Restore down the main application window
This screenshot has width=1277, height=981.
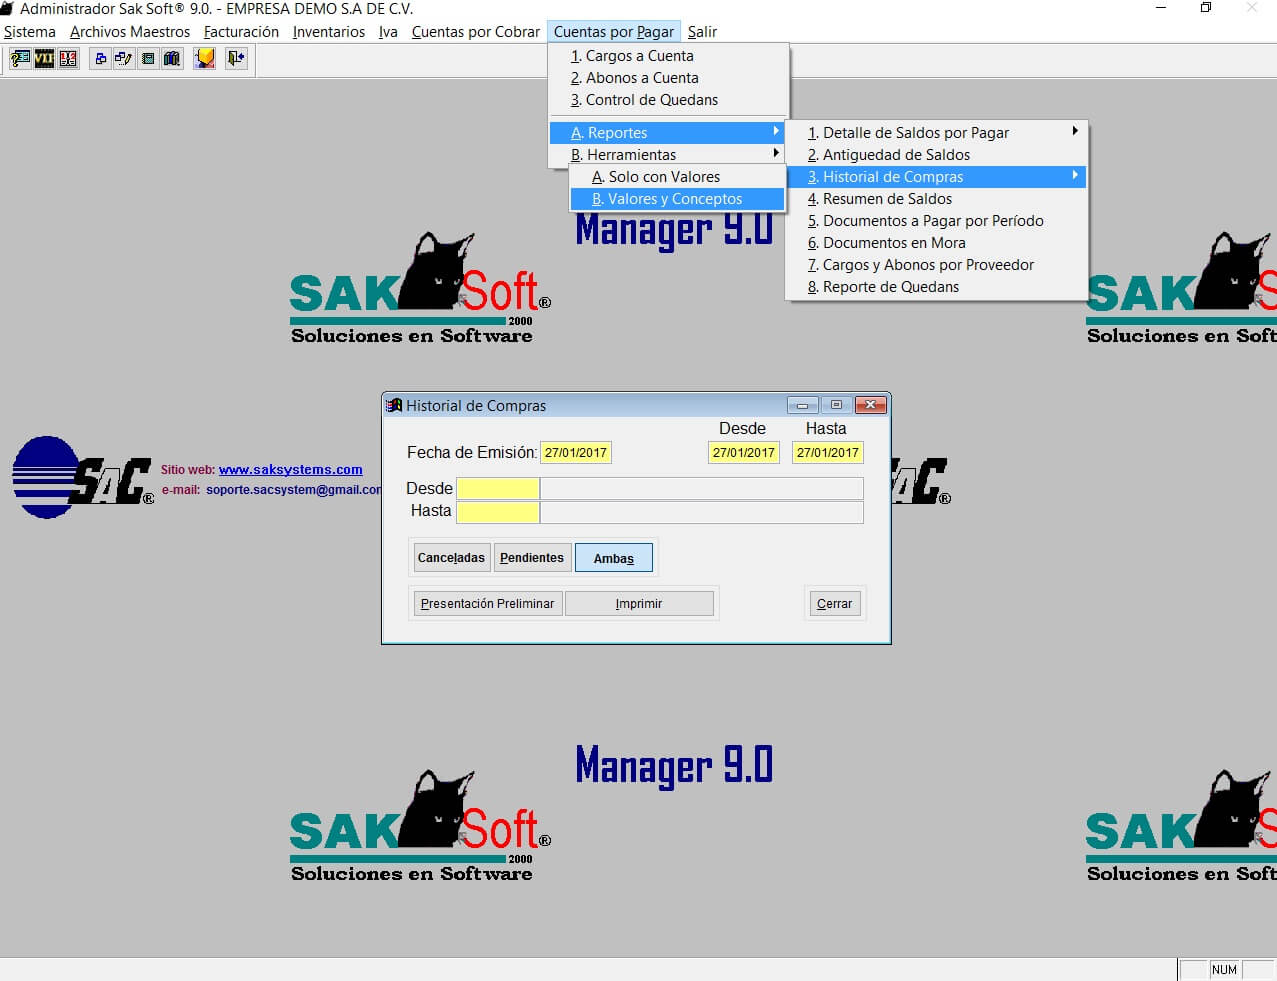pos(1206,8)
